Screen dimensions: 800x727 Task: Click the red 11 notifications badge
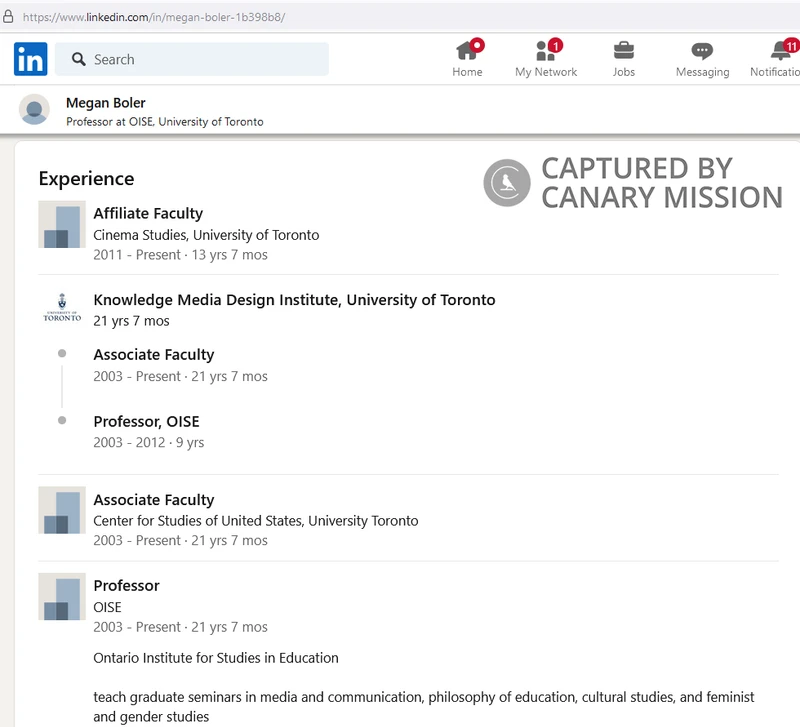(791, 46)
